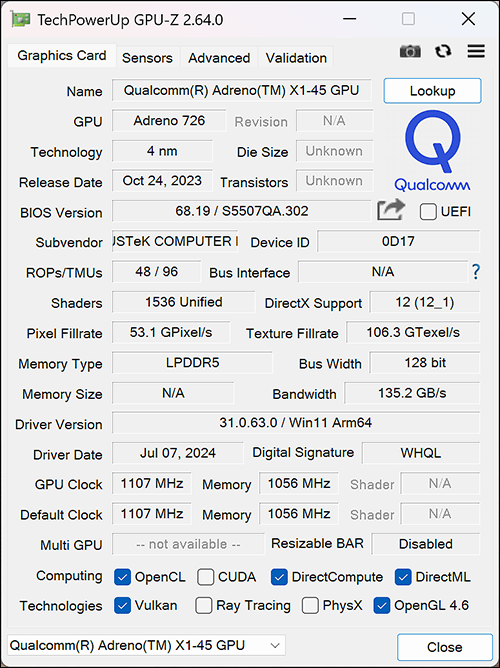The image size is (500, 668).
Task: Click the Driver Version field
Action: pyautogui.click(x=296, y=423)
